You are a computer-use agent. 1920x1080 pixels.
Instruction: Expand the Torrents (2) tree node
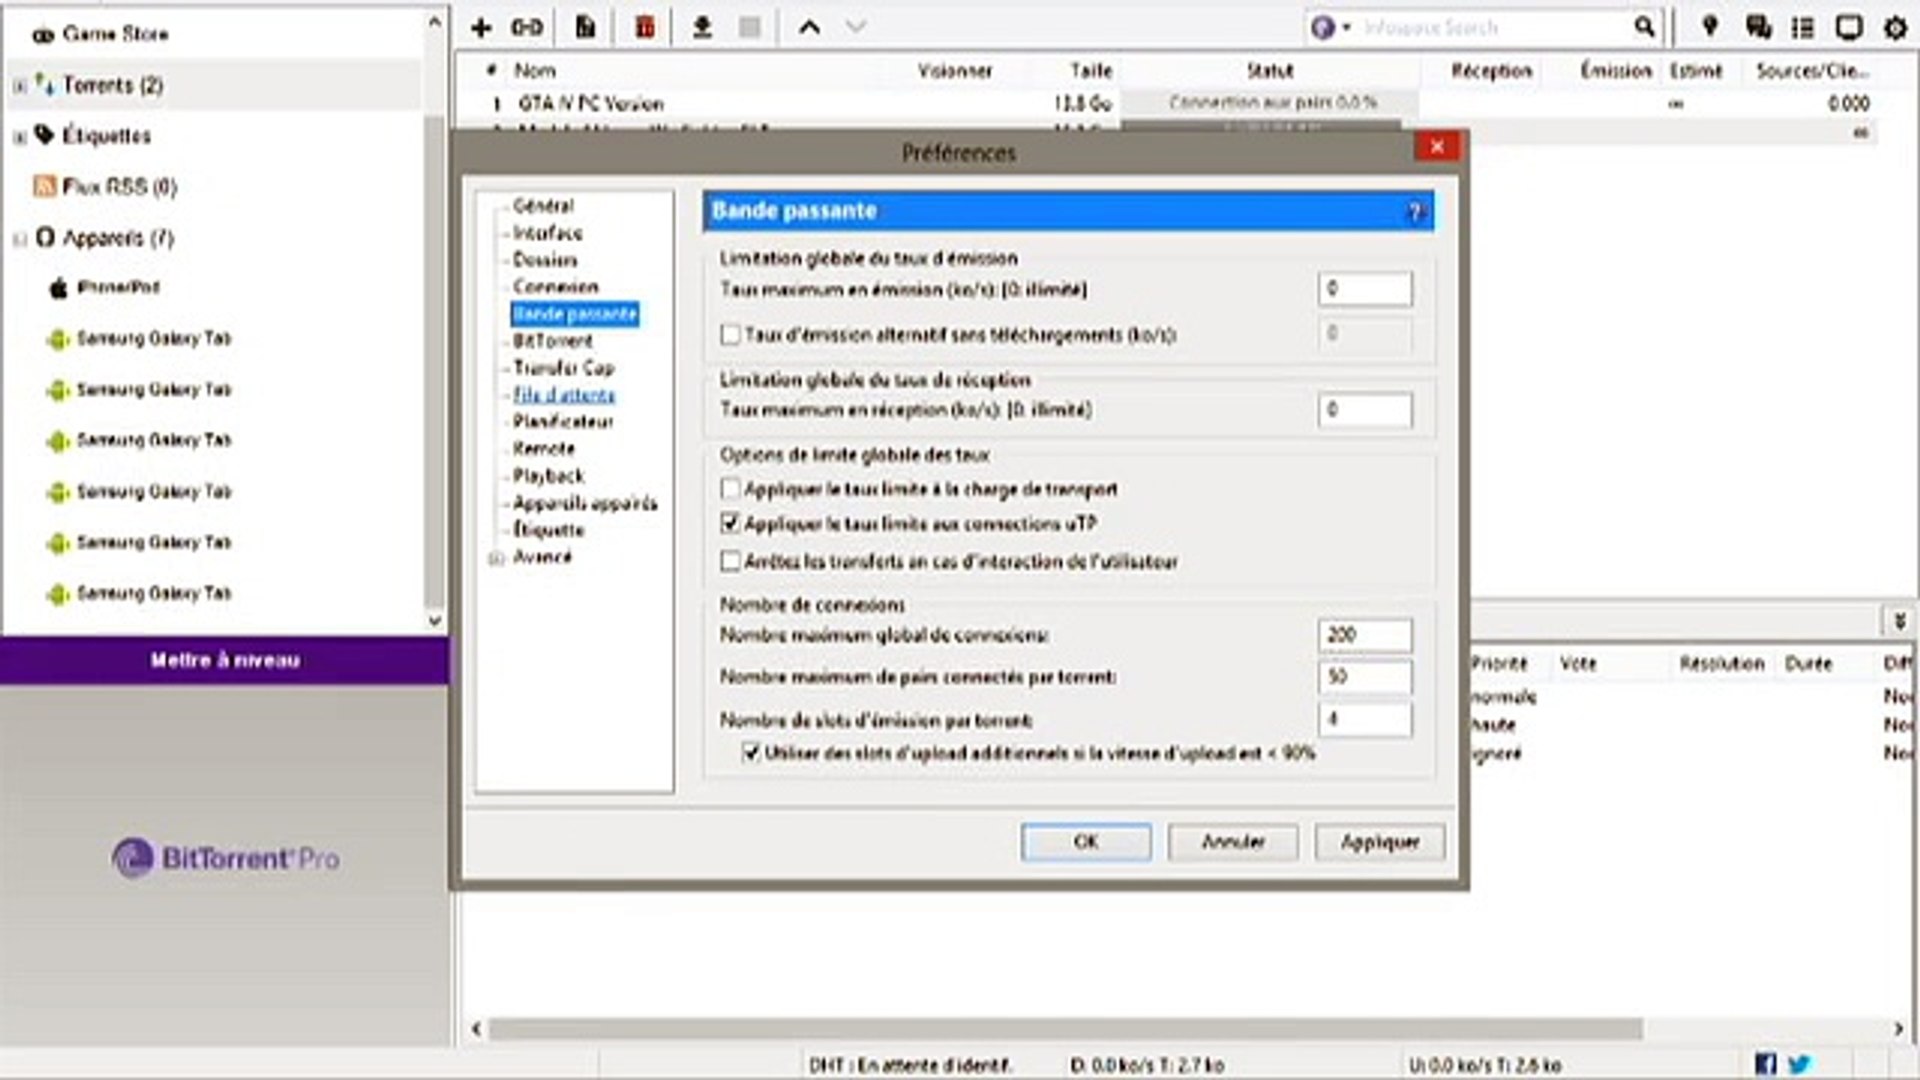click(x=19, y=86)
